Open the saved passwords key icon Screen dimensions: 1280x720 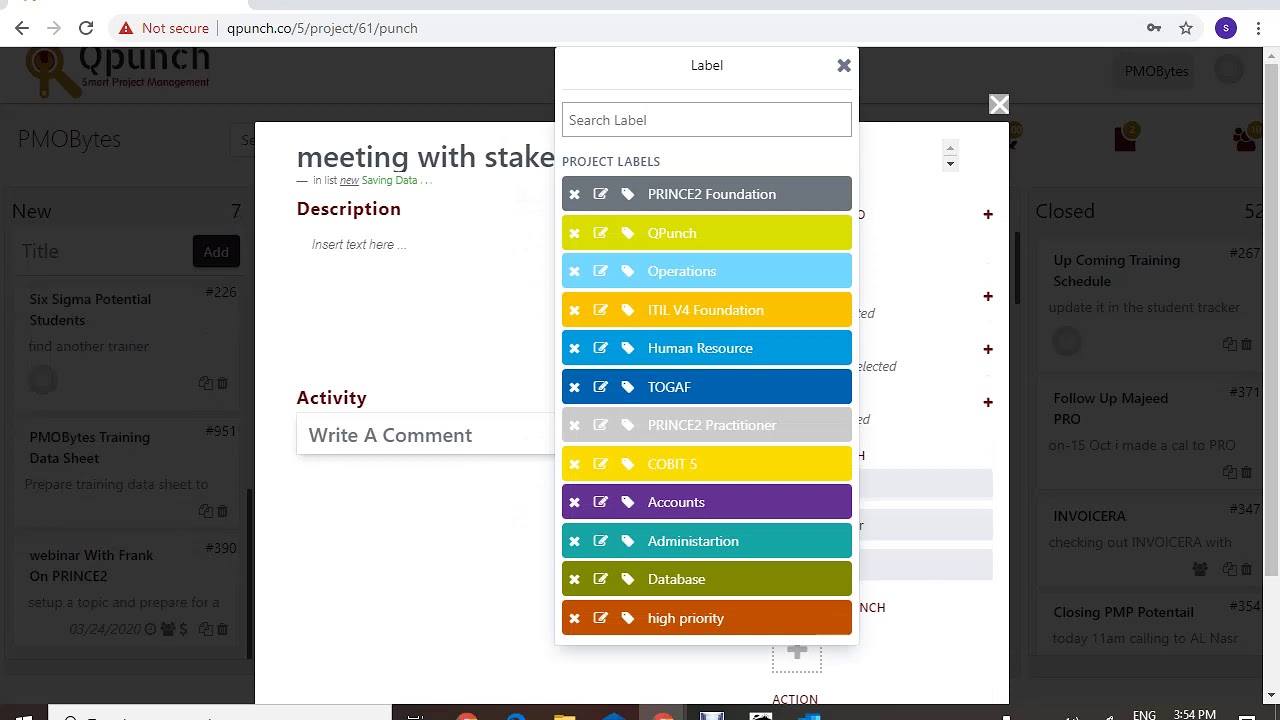coord(1154,28)
